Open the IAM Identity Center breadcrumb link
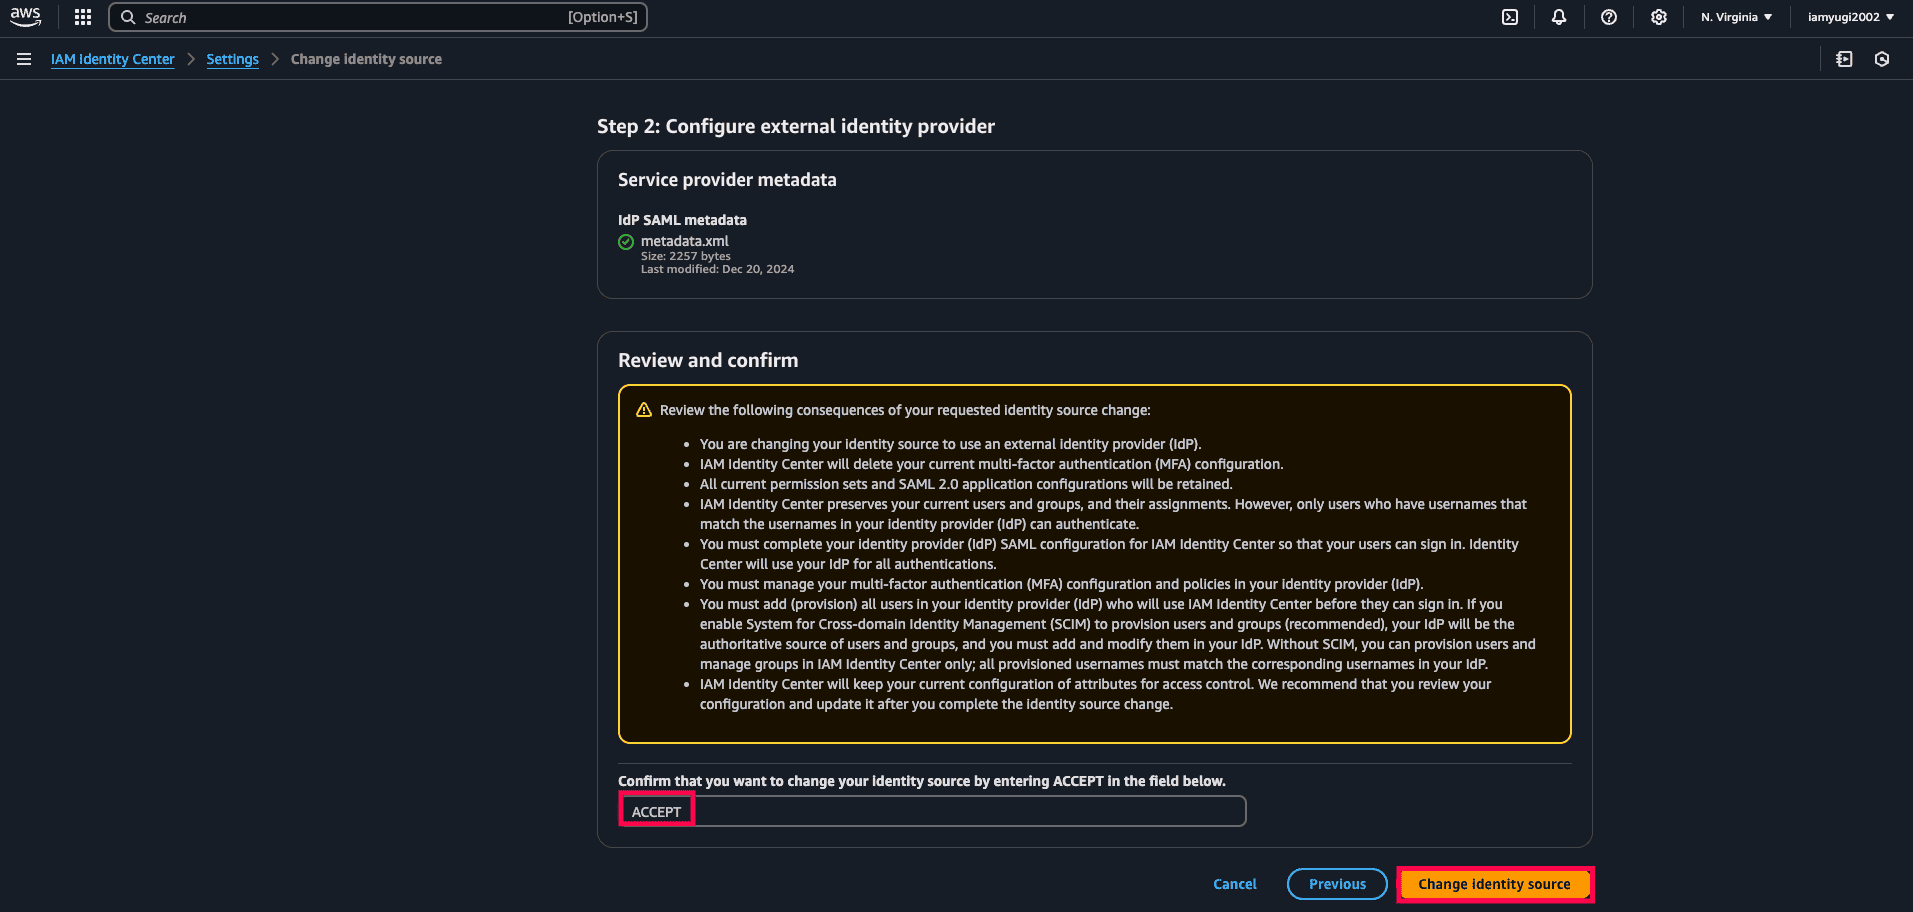This screenshot has width=1913, height=912. (112, 59)
